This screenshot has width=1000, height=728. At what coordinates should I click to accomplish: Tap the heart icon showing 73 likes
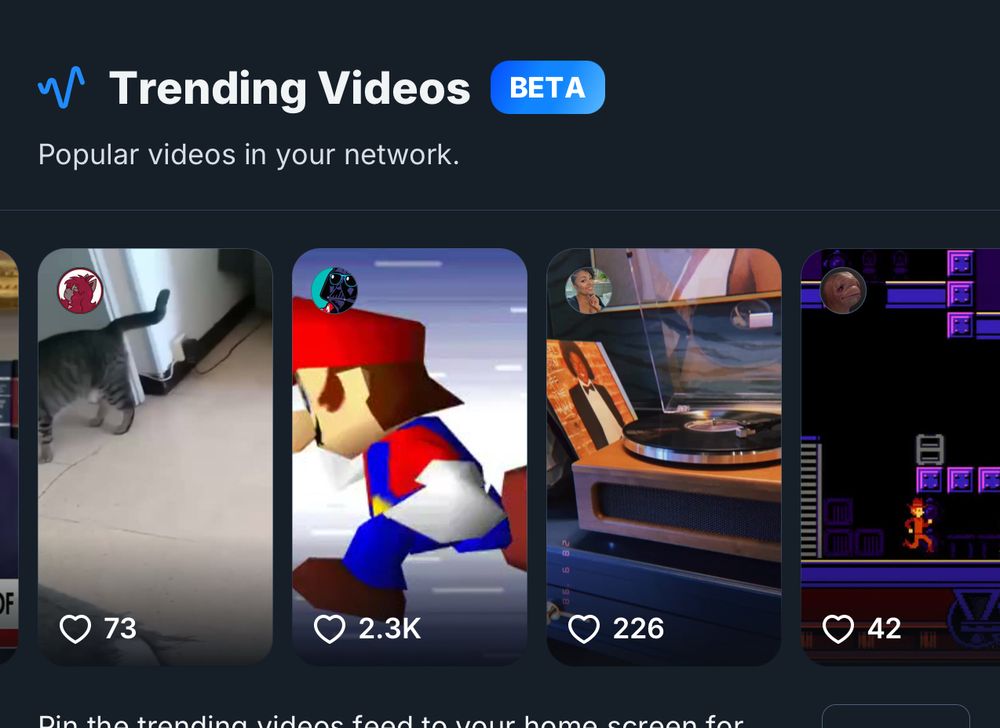point(77,628)
